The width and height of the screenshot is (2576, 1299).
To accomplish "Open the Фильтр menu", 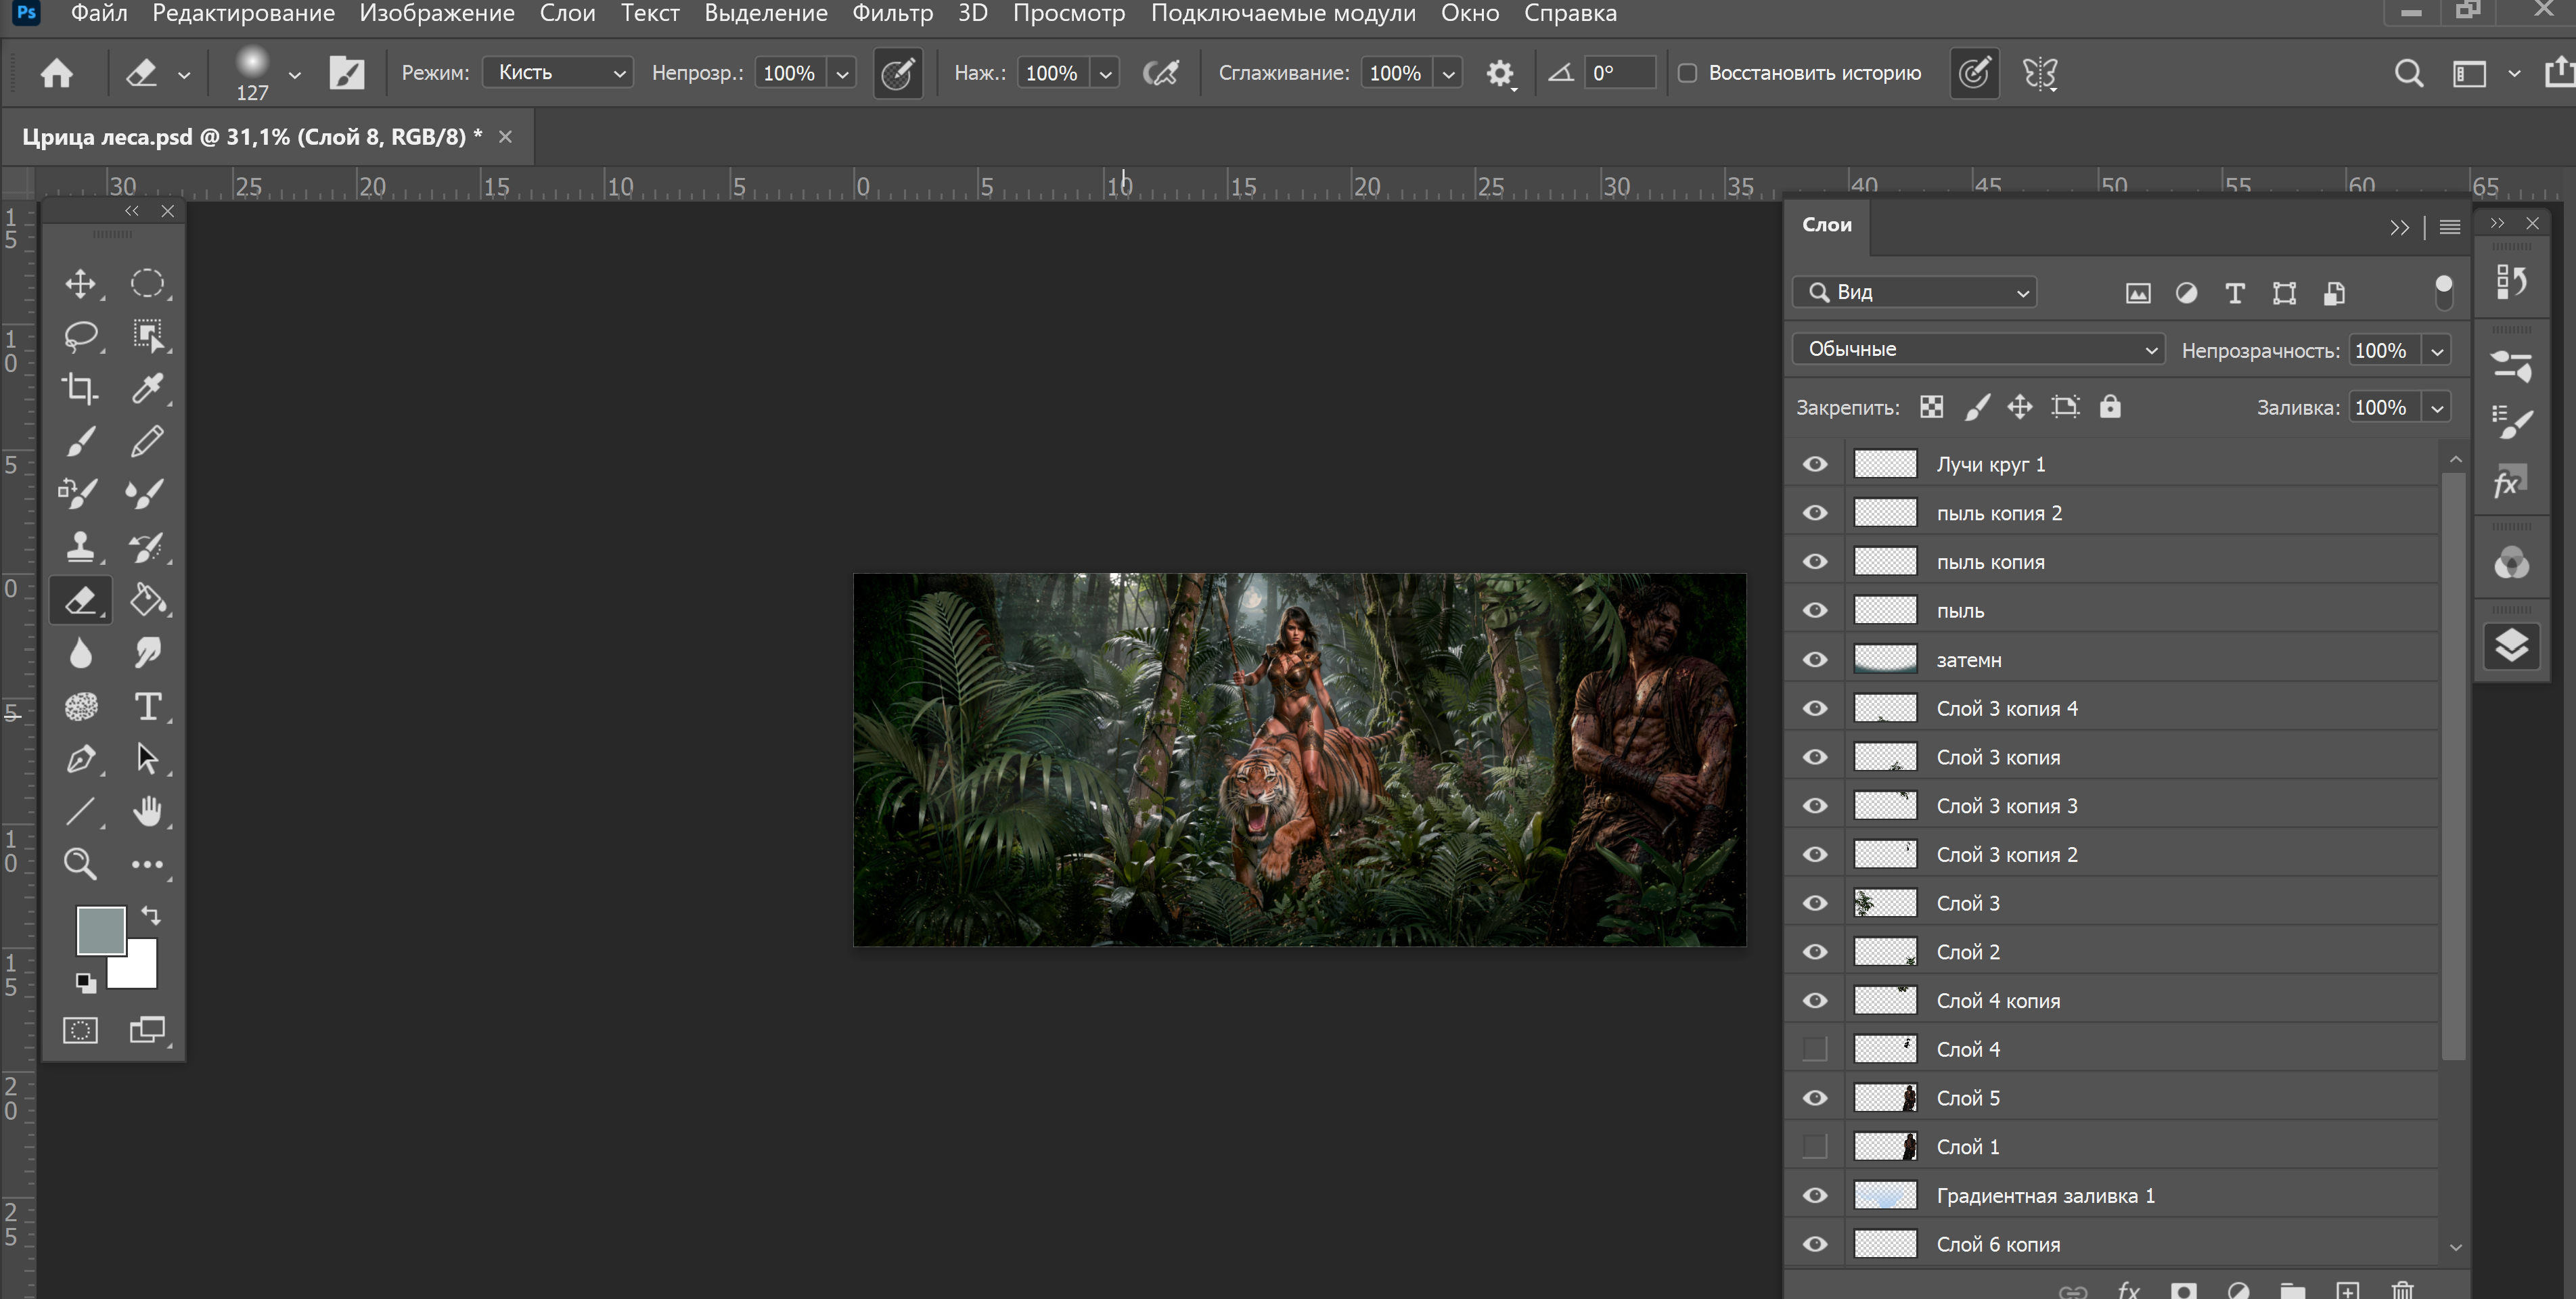I will pyautogui.click(x=892, y=13).
